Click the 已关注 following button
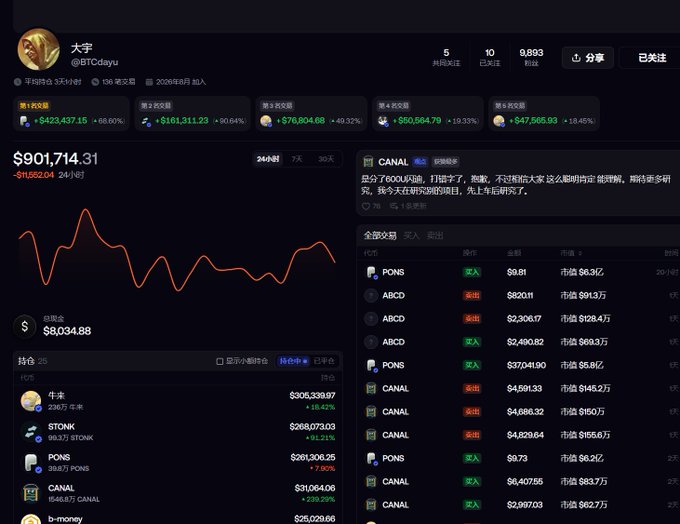Viewport: 680px width, 524px height. pyautogui.click(x=651, y=58)
